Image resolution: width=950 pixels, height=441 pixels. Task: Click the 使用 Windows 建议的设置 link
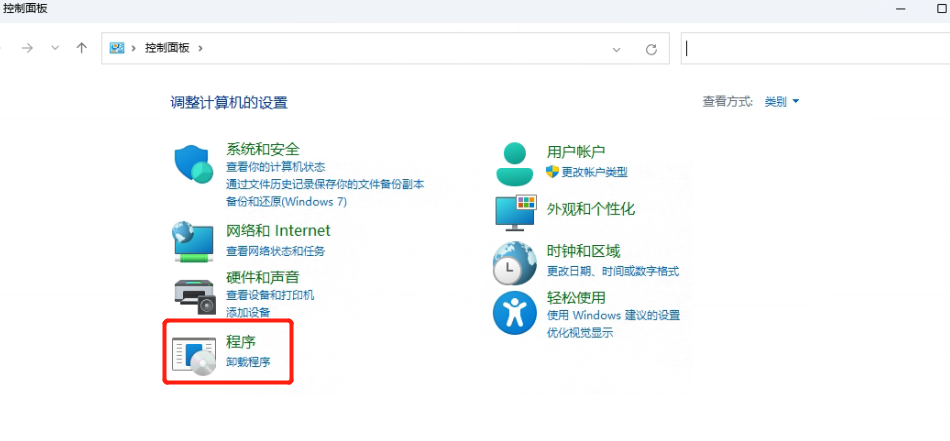tap(613, 316)
